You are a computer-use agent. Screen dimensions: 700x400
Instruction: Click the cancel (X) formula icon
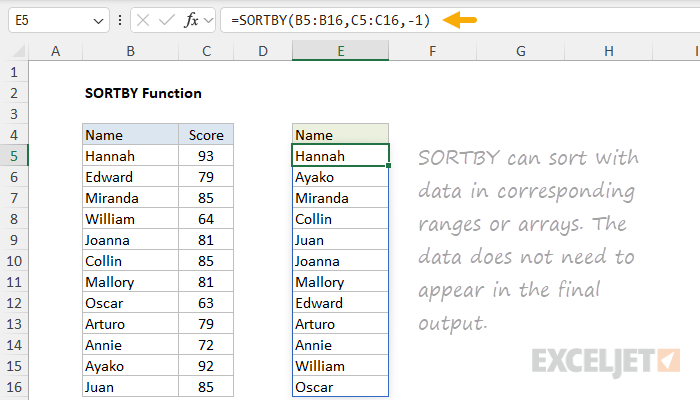(143, 20)
